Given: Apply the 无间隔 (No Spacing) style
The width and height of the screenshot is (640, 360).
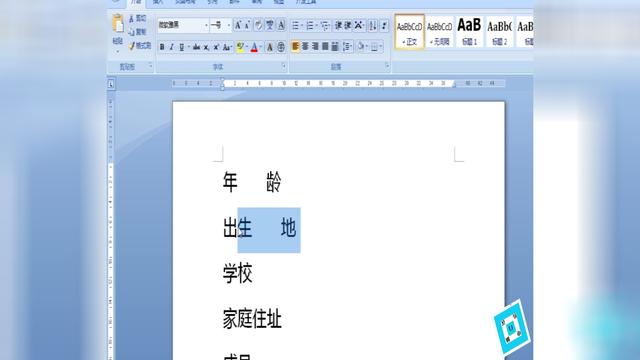Looking at the screenshot, I should 440,32.
